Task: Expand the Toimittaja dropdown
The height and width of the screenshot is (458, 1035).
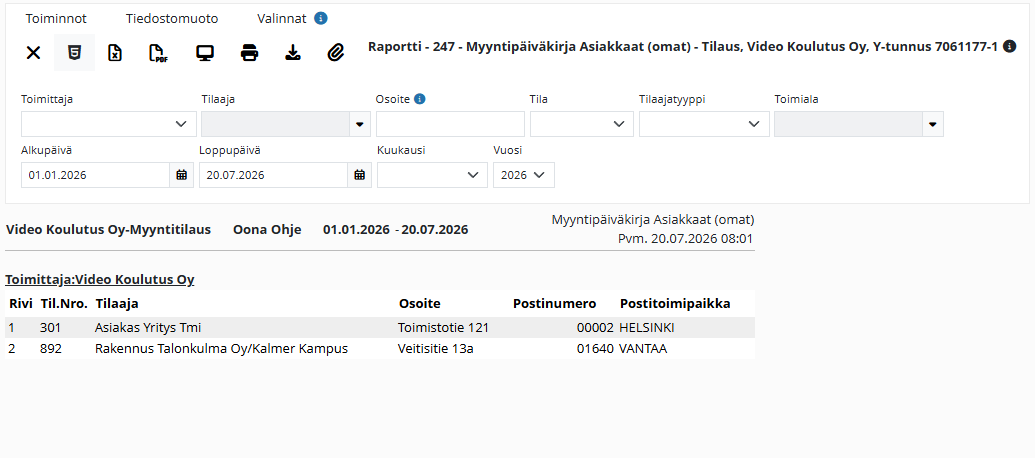Action: coord(109,123)
